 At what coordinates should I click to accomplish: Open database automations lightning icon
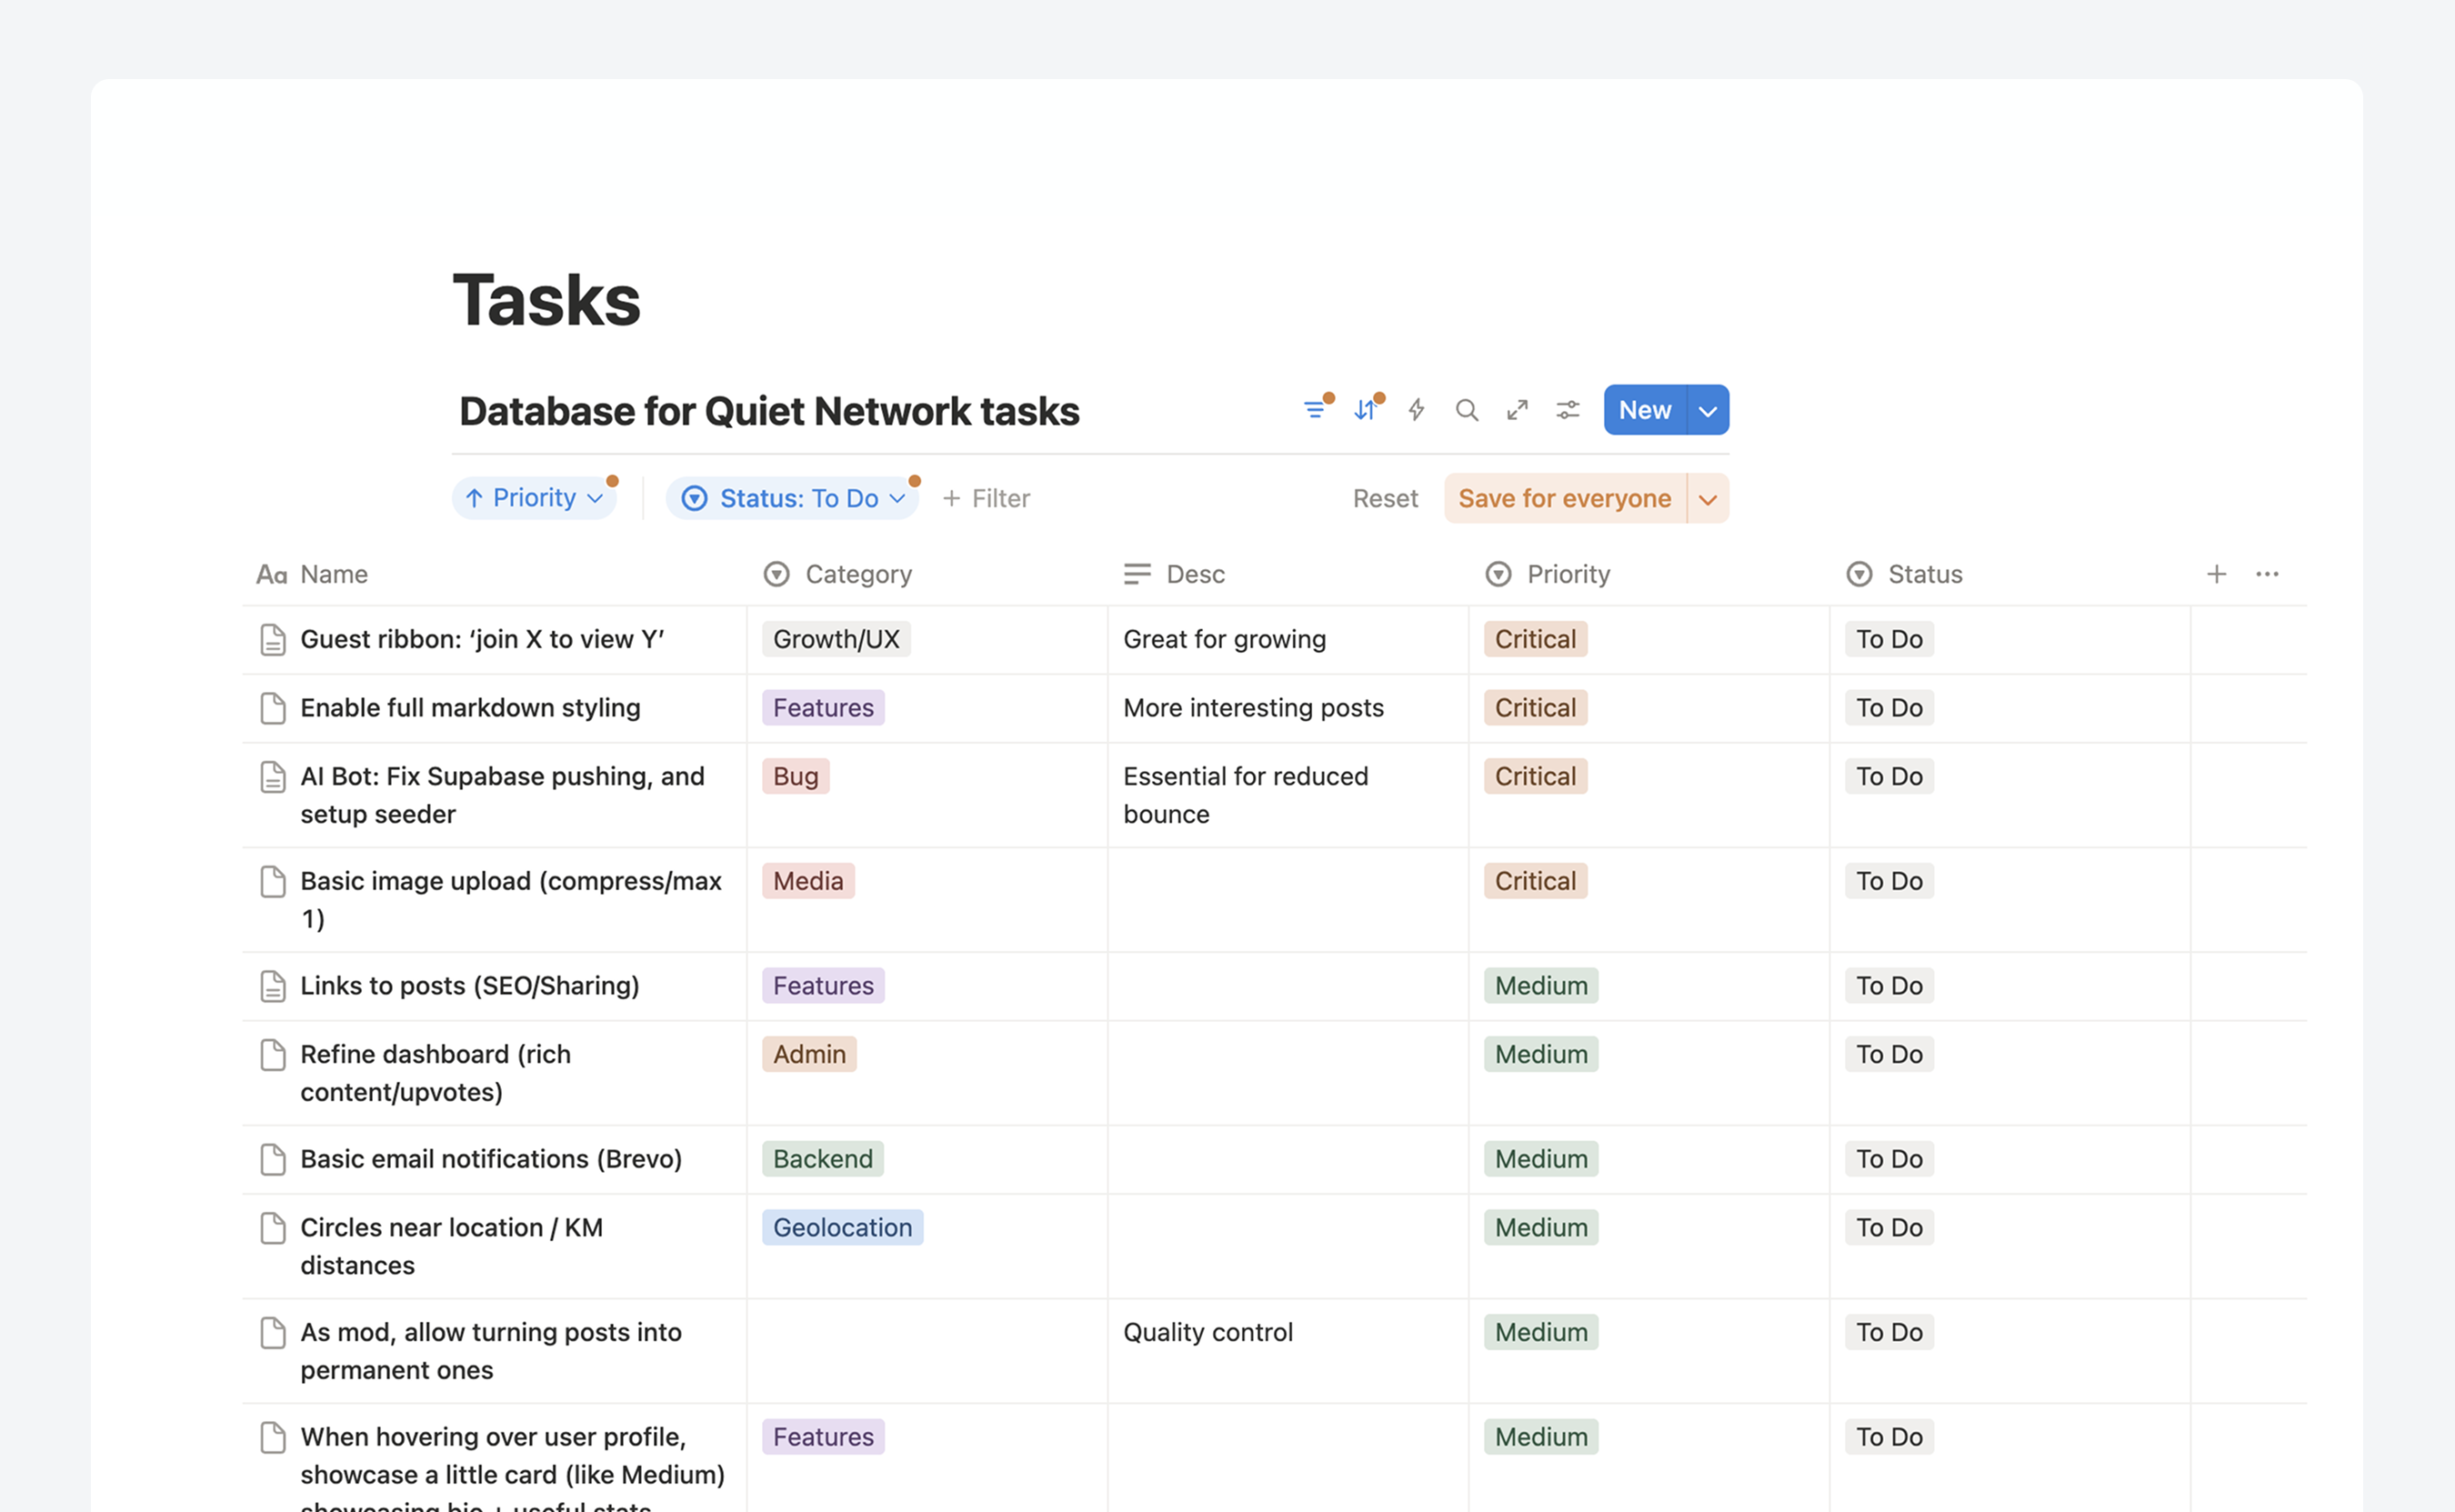click(x=1416, y=410)
